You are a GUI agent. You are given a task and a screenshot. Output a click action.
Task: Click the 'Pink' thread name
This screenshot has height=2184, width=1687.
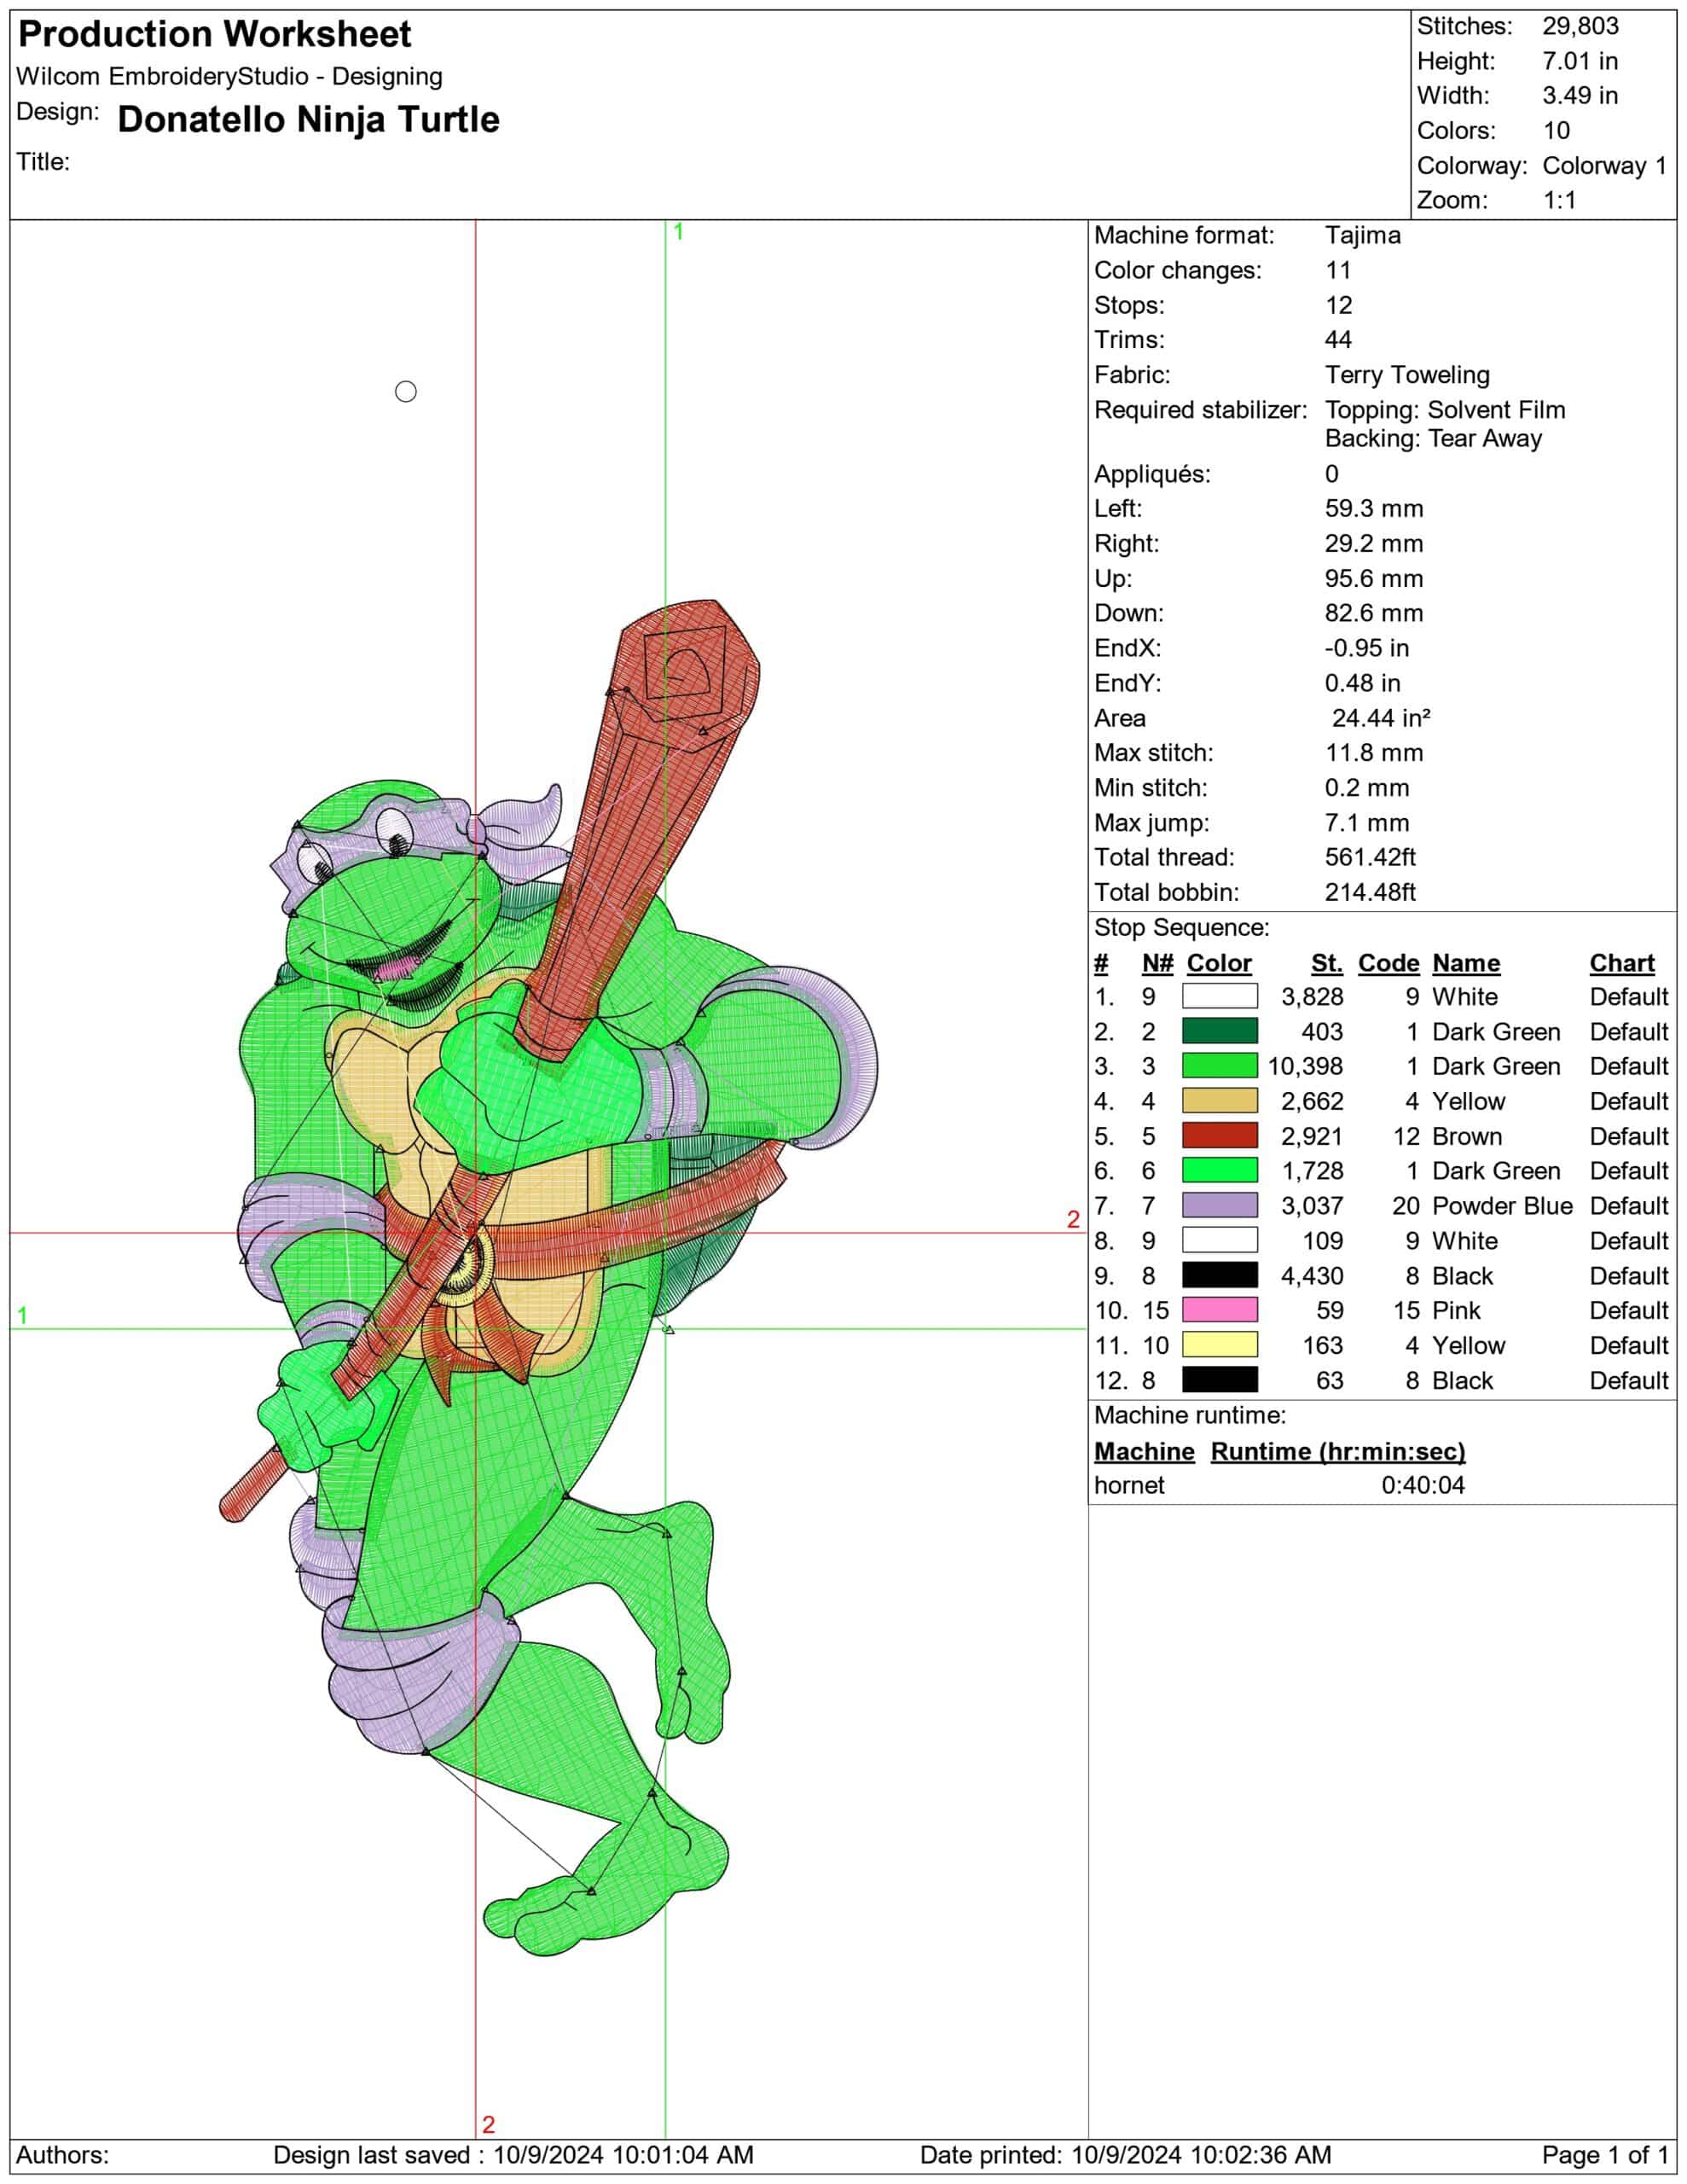[1456, 1310]
